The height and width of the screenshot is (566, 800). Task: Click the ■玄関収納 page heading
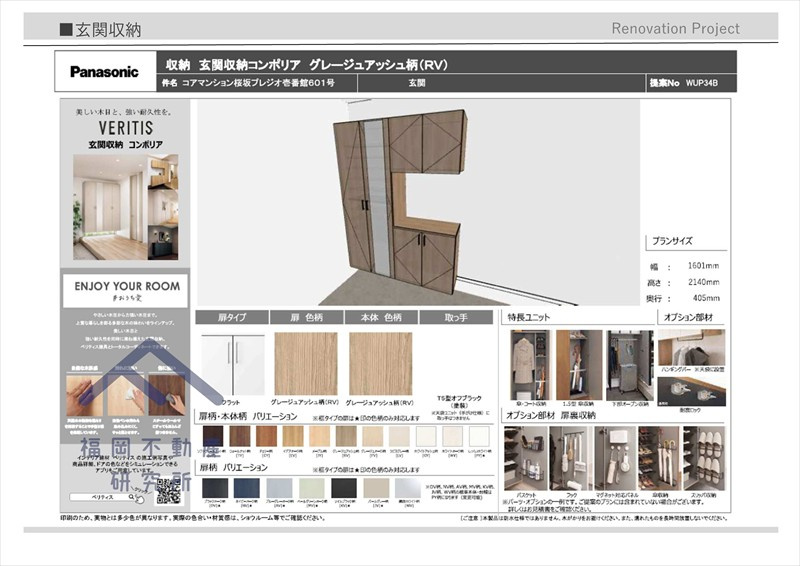point(100,30)
